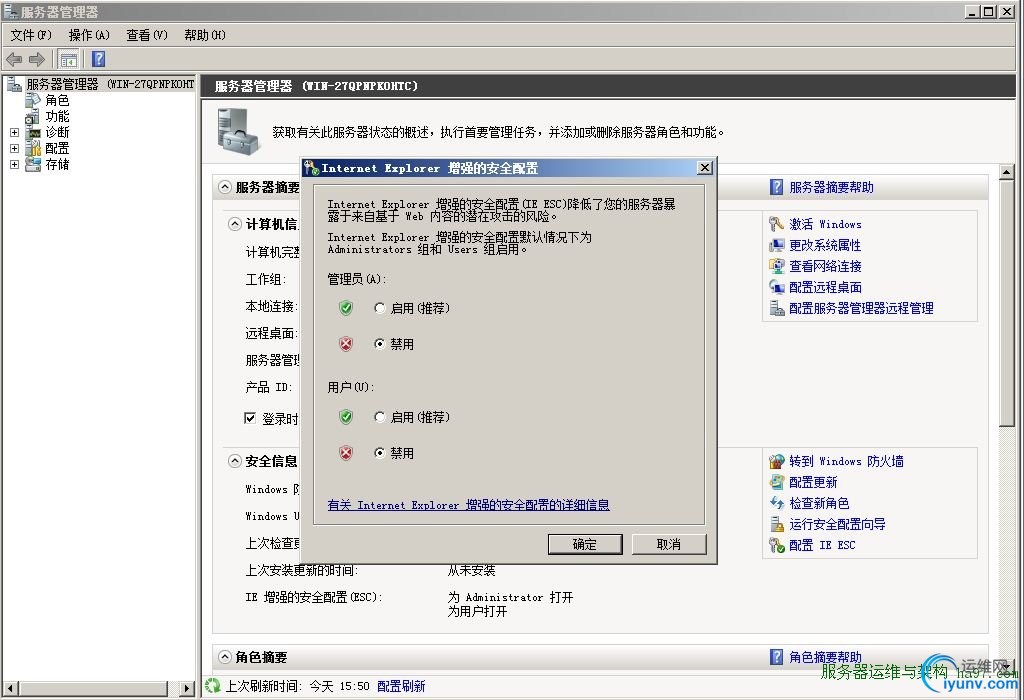The height and width of the screenshot is (700, 1024).
Task: Select the 角色 node icon in tree
Action: tap(33, 100)
